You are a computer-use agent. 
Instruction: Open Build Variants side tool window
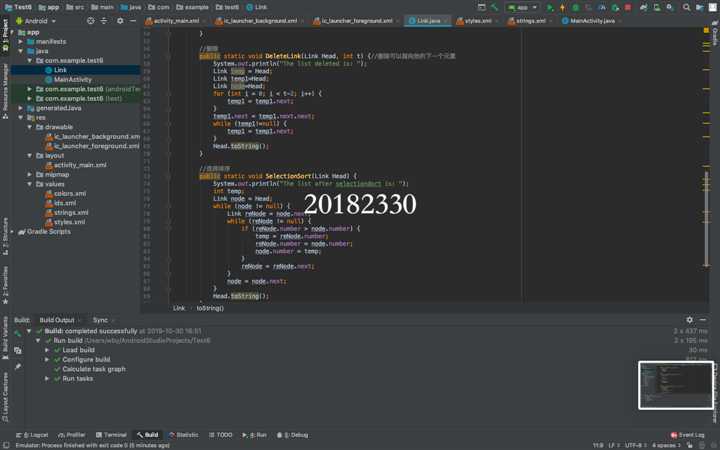coord(5,337)
